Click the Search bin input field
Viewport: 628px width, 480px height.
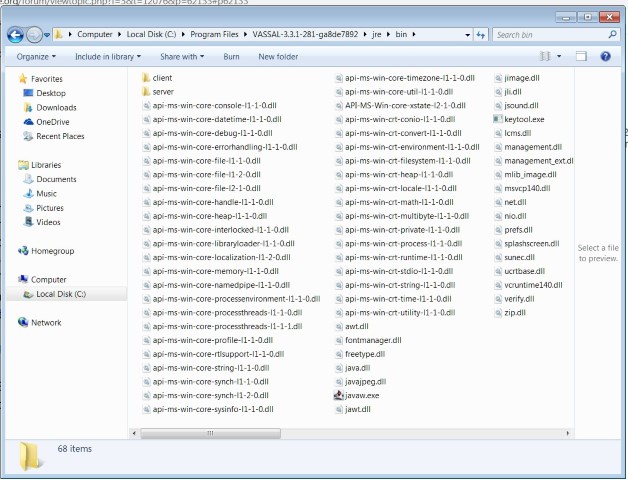pos(551,35)
